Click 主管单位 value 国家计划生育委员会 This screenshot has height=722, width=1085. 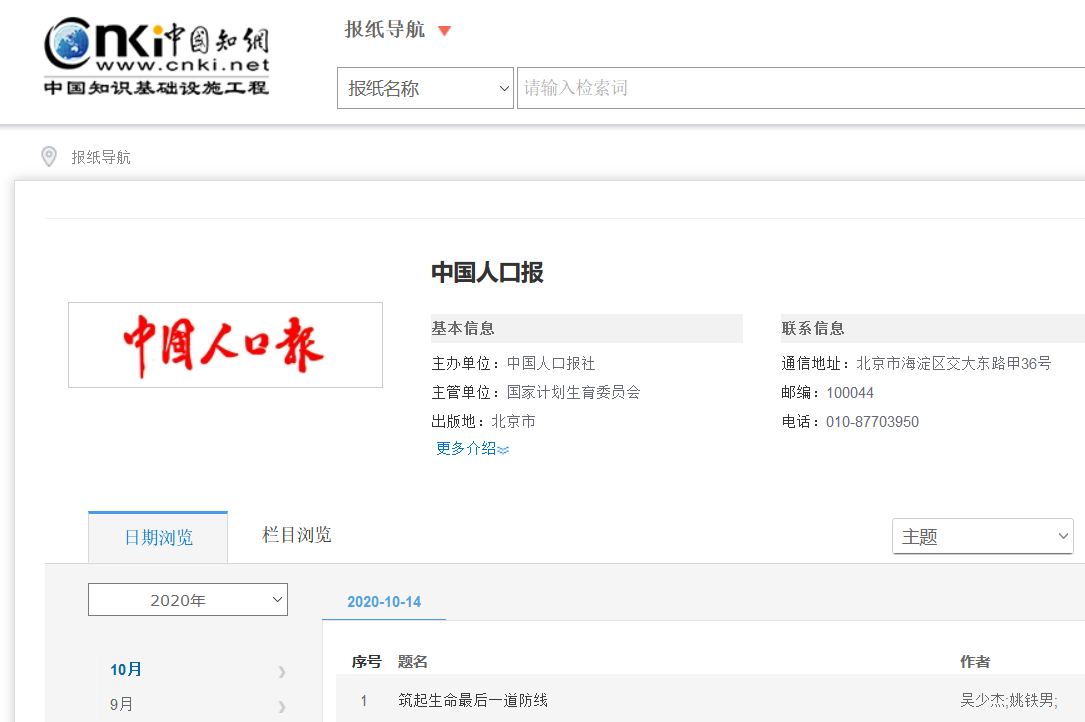click(x=574, y=392)
